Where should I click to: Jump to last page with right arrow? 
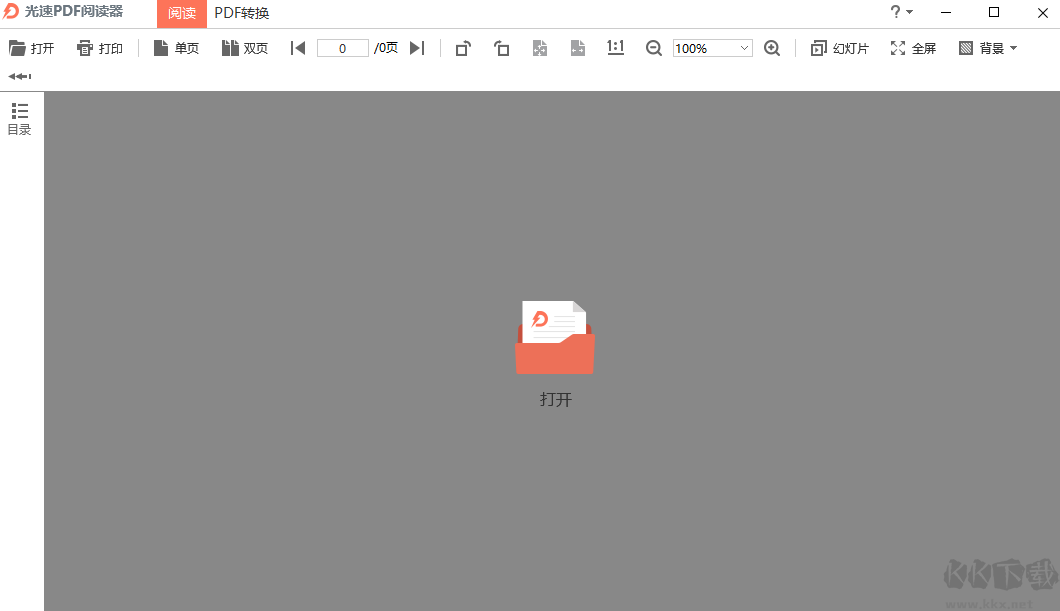click(x=417, y=47)
